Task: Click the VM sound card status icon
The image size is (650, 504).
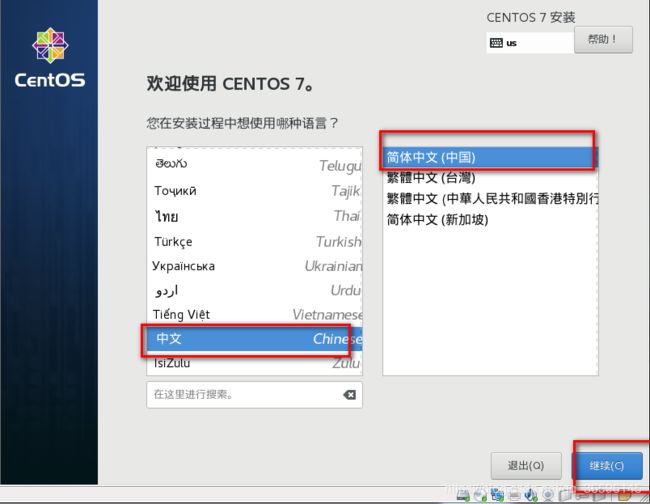Action: tap(531, 494)
